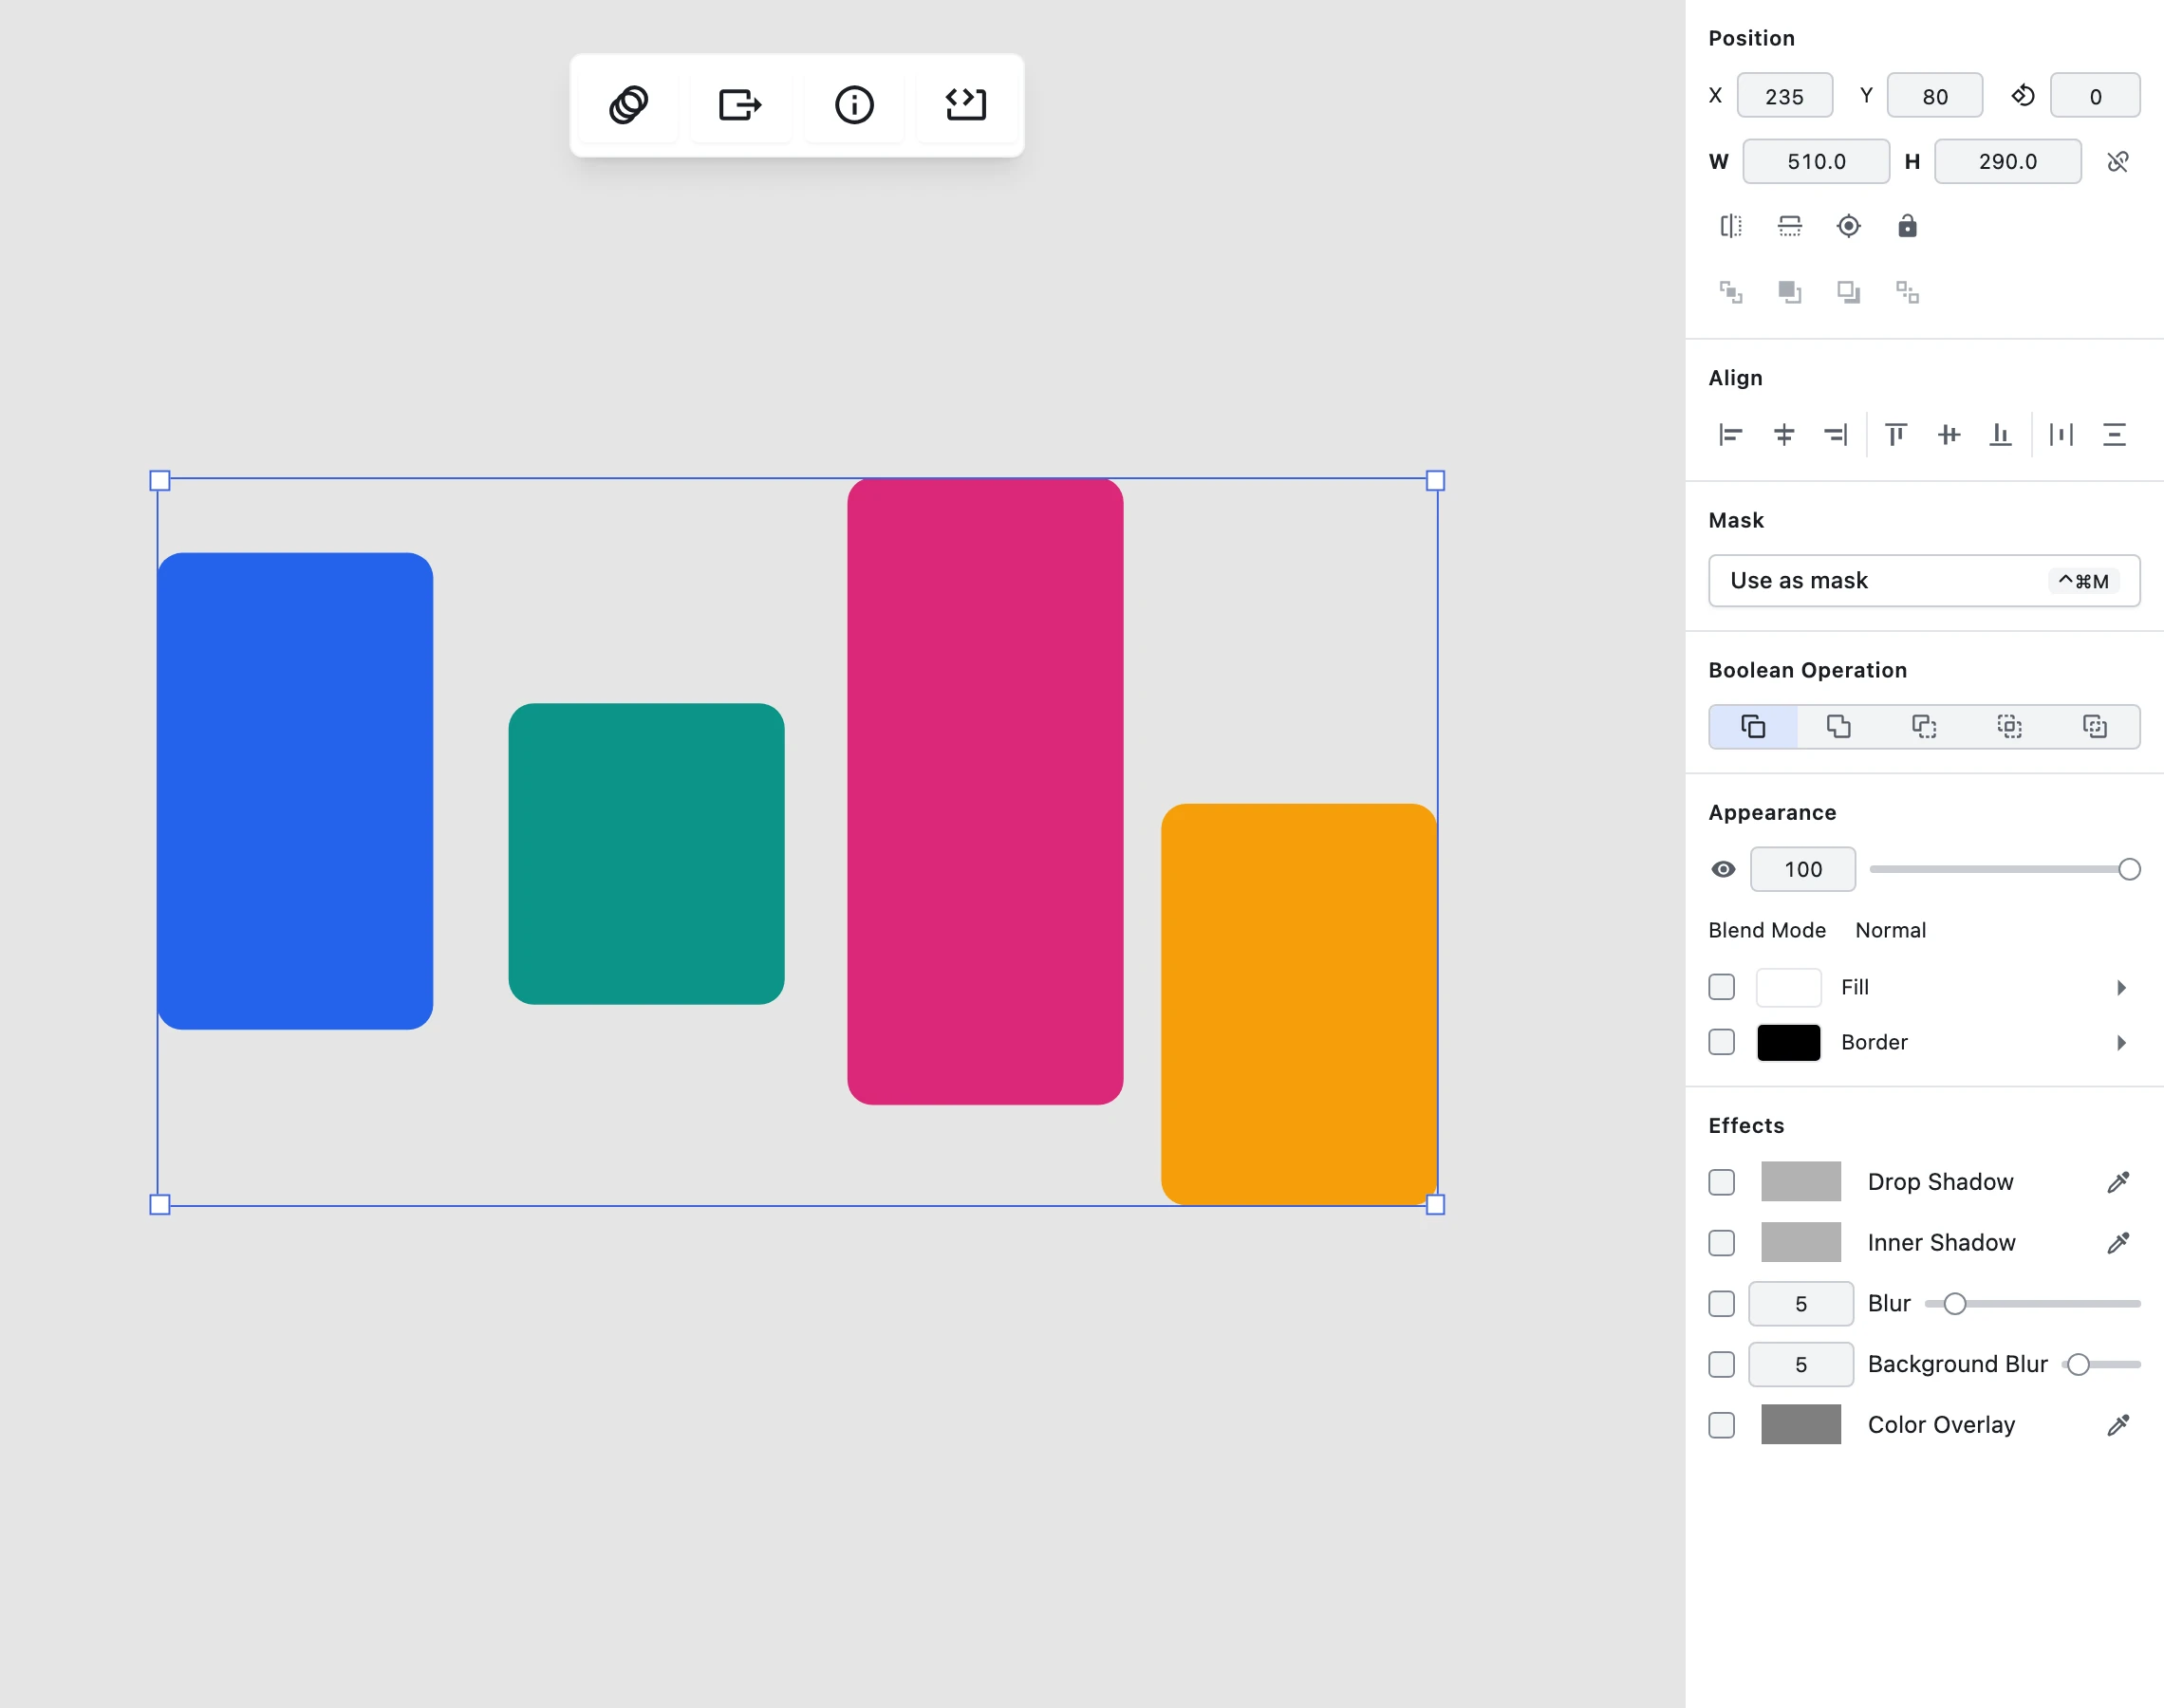Align selection to horizontal centers
The width and height of the screenshot is (2164, 1708).
tap(1784, 435)
